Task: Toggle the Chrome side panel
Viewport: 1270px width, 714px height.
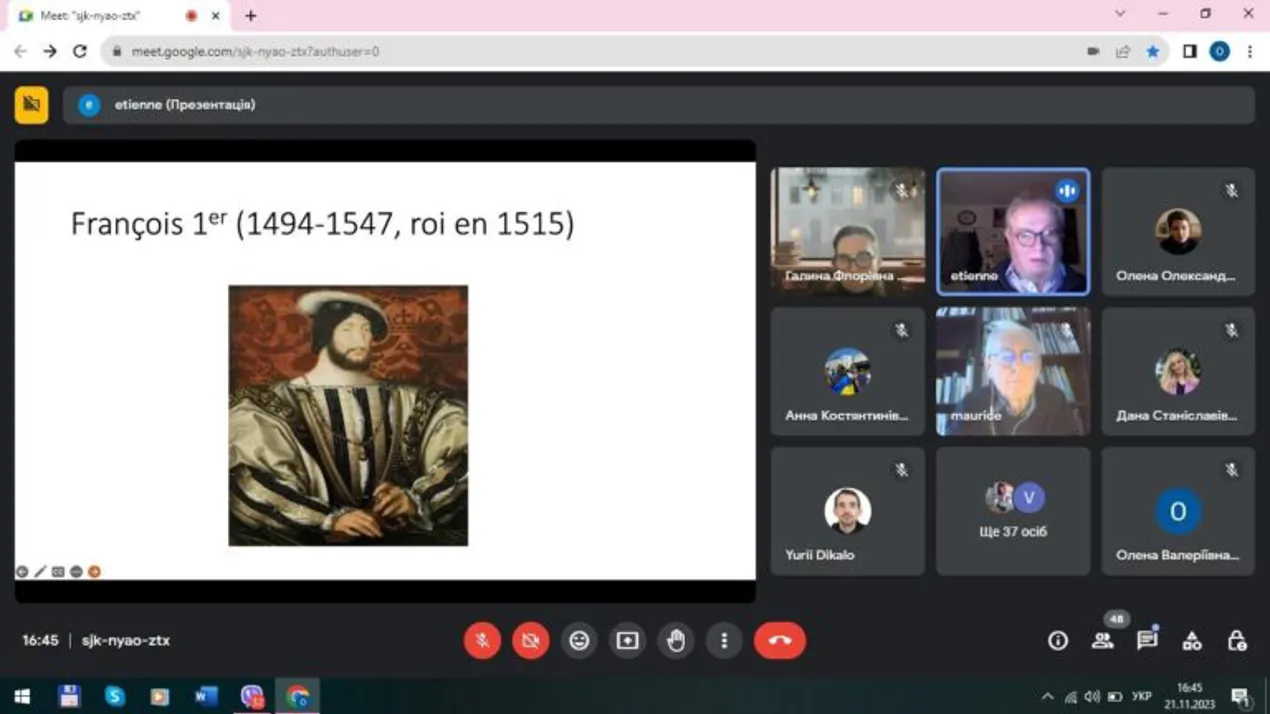Action: pyautogui.click(x=1190, y=52)
